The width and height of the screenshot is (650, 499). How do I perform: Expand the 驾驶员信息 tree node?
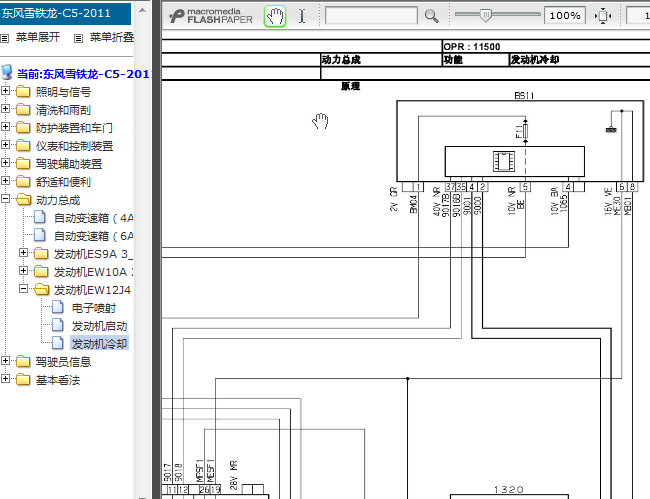pos(5,361)
